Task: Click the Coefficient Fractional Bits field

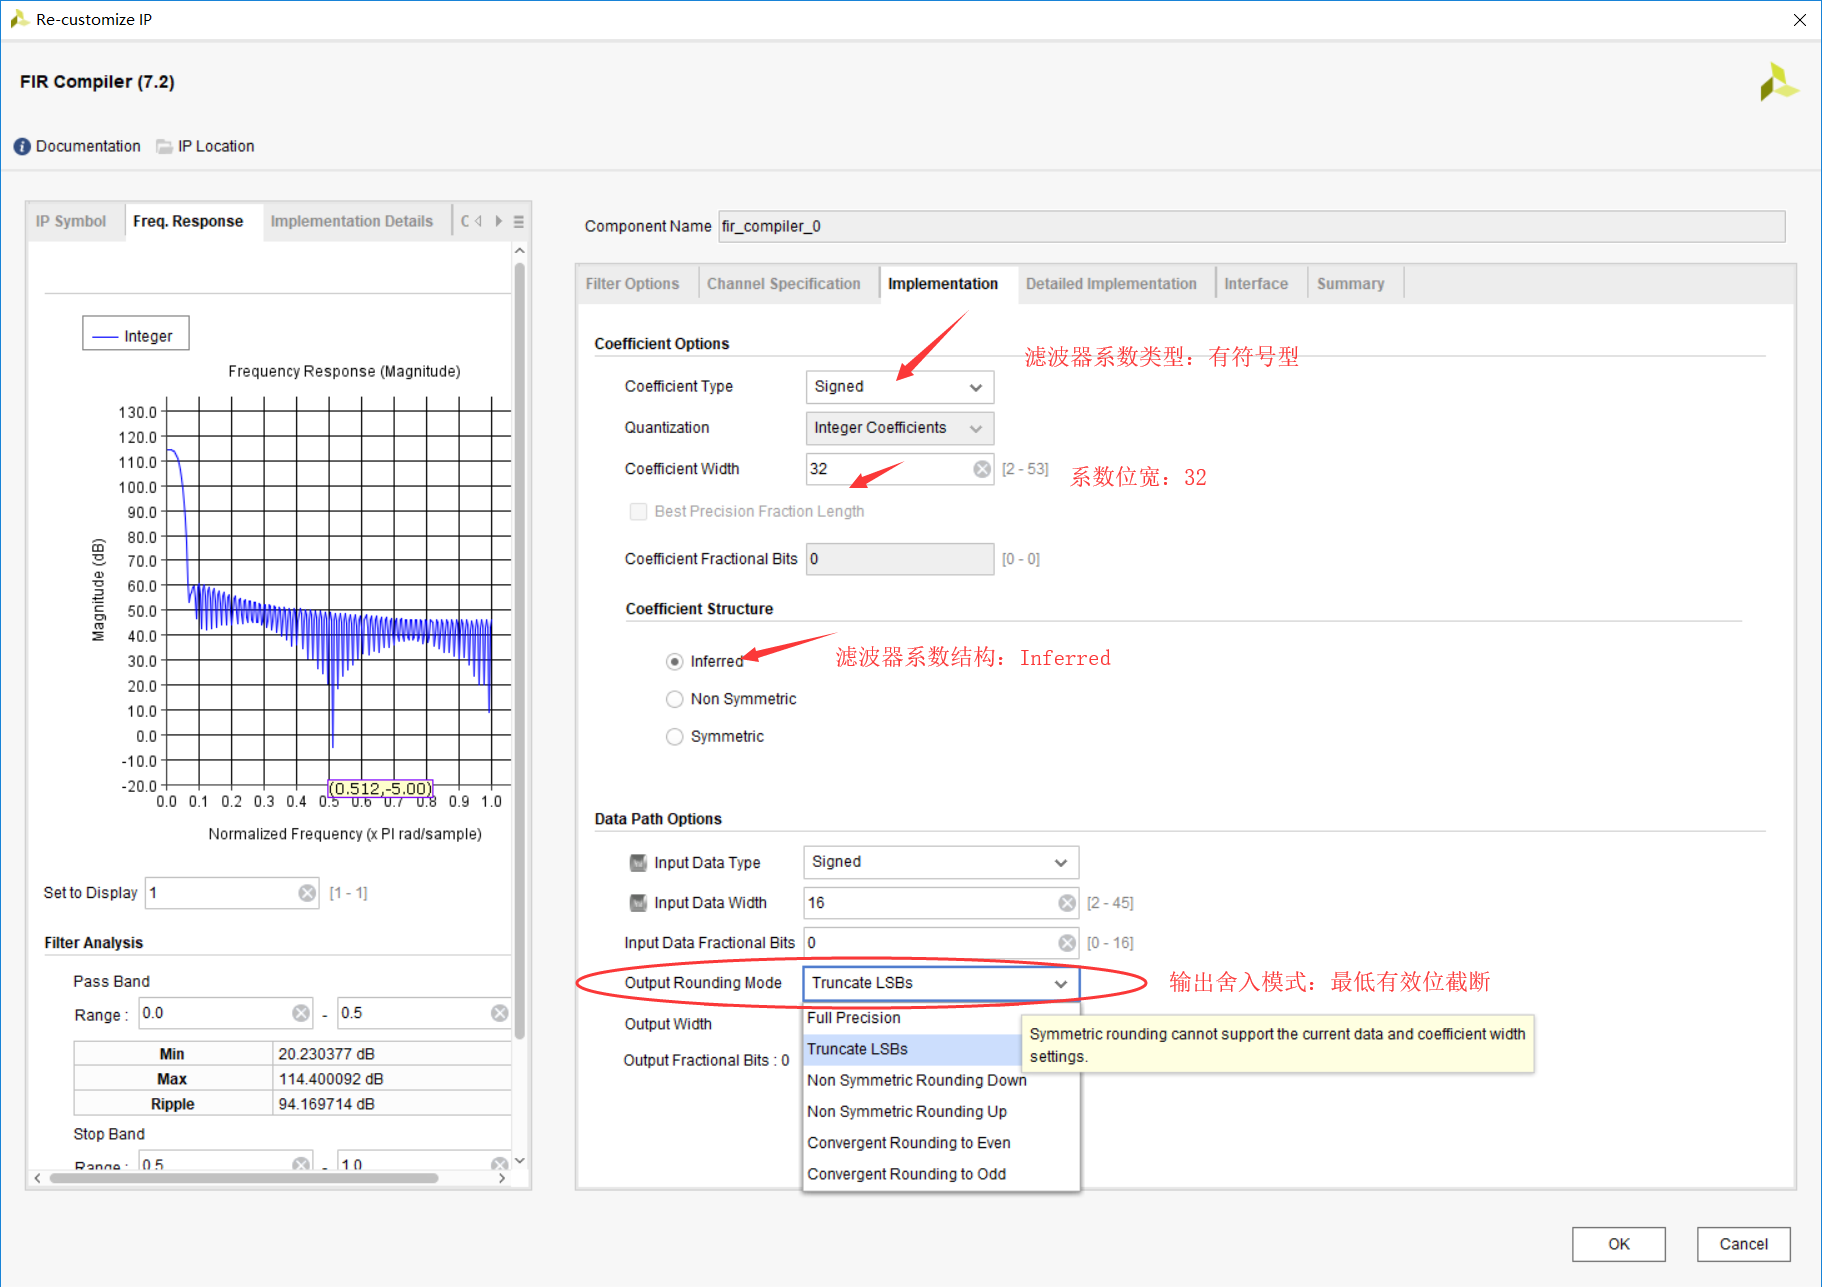Action: point(899,559)
